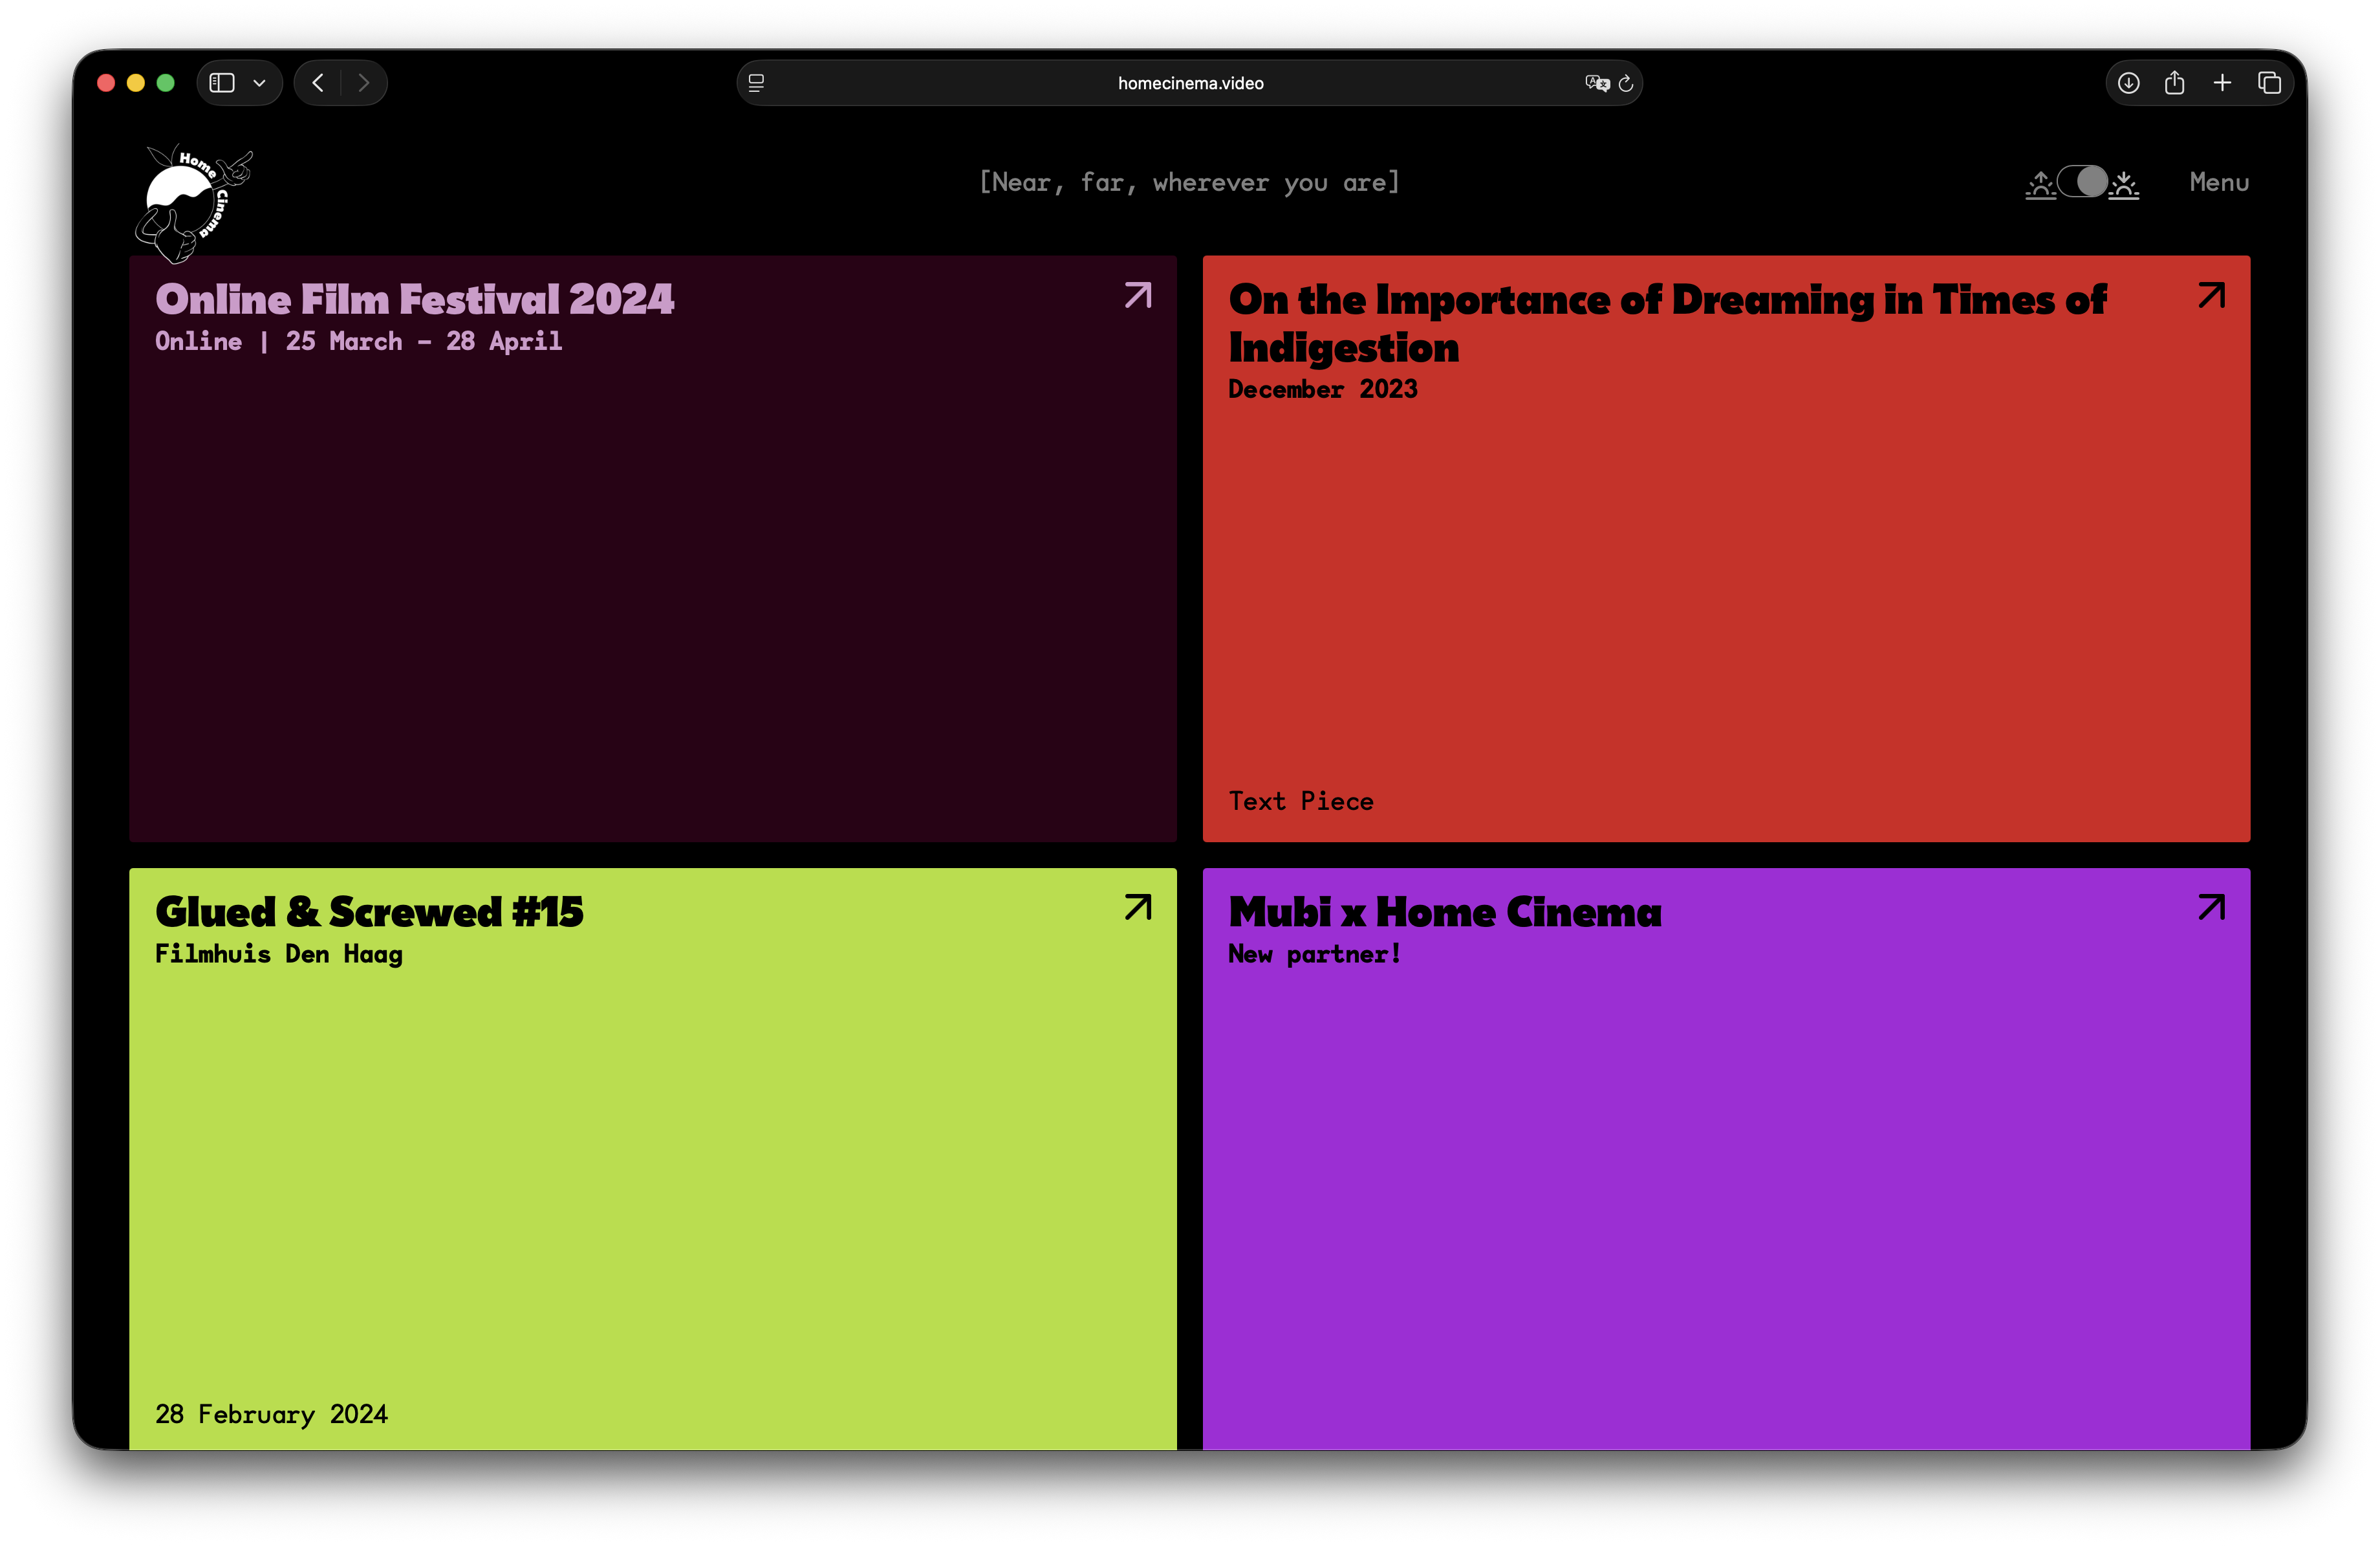This screenshot has width=2380, height=1546.
Task: Open a new browser tab
Action: coord(2222,83)
